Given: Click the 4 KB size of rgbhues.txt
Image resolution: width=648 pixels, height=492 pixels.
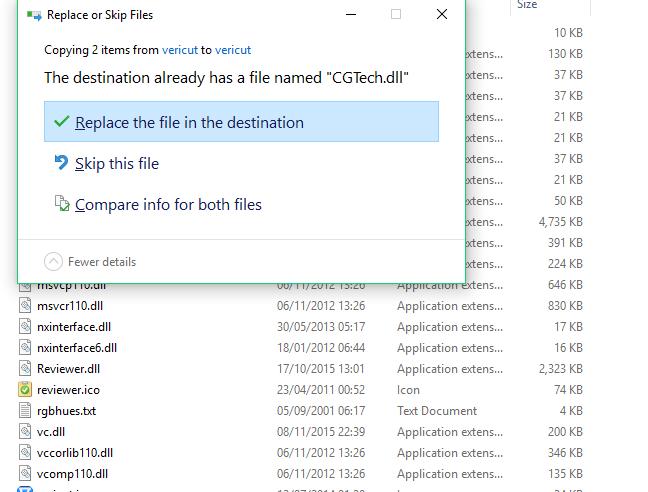Looking at the screenshot, I should (x=571, y=411).
